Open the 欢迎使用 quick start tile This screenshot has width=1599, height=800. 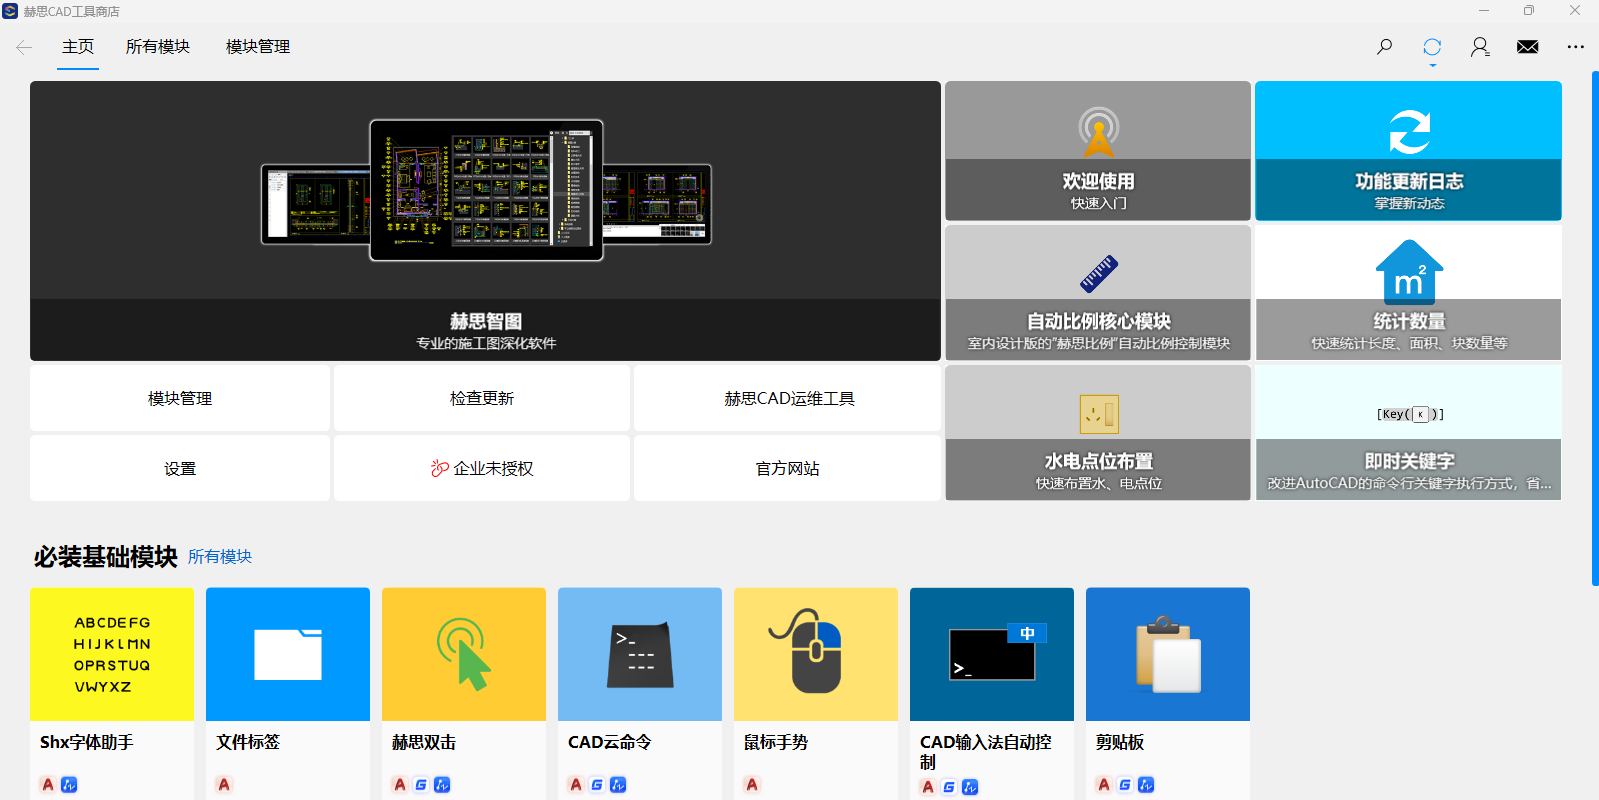(x=1098, y=151)
